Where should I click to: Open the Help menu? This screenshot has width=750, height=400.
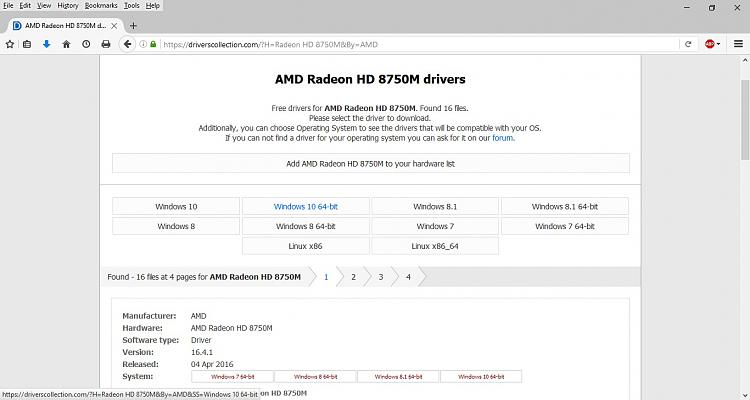[153, 6]
